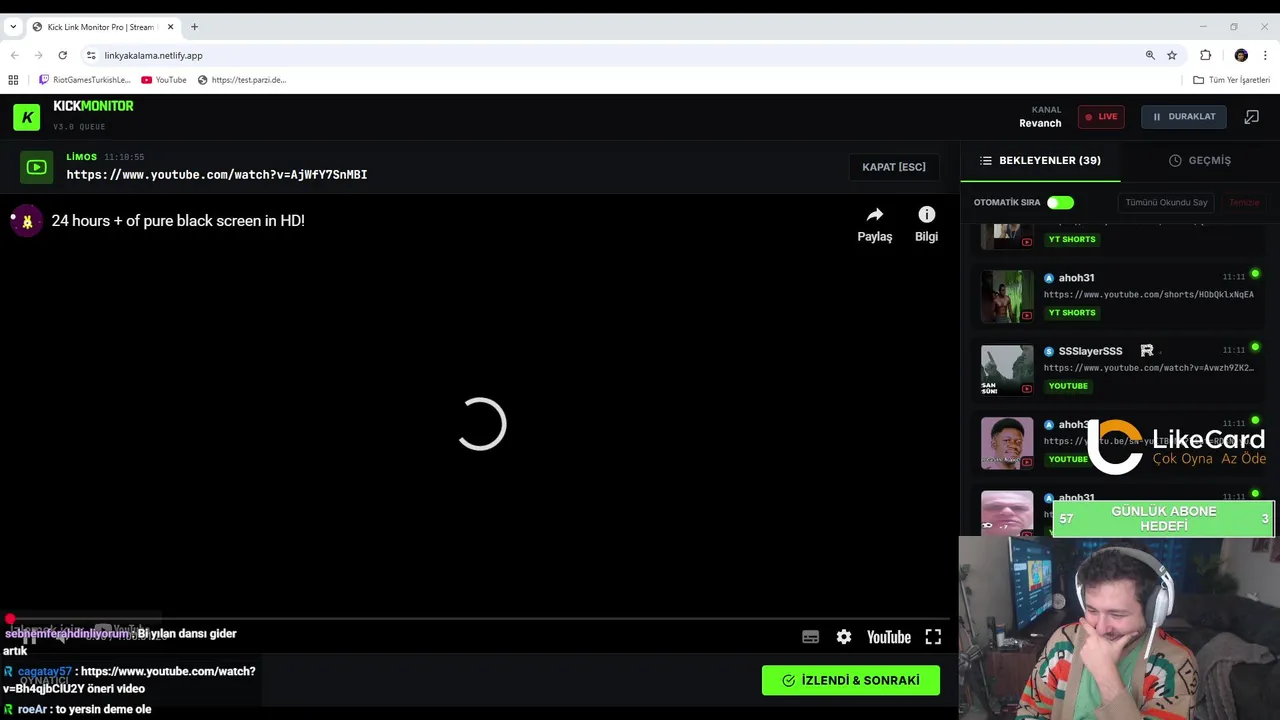Open the Chrome profile avatar
The height and width of the screenshot is (720, 1280).
pyautogui.click(x=1241, y=55)
